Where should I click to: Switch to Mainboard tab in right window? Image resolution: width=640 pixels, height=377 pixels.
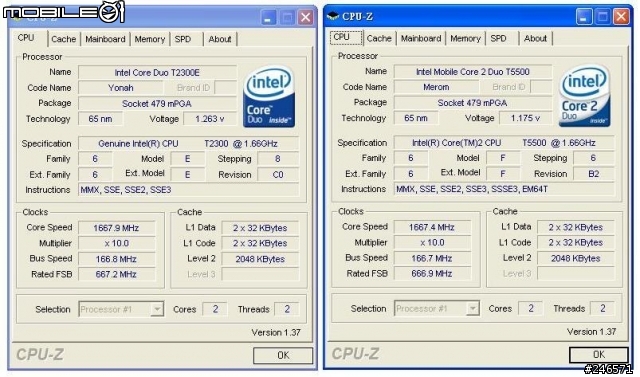click(x=421, y=38)
